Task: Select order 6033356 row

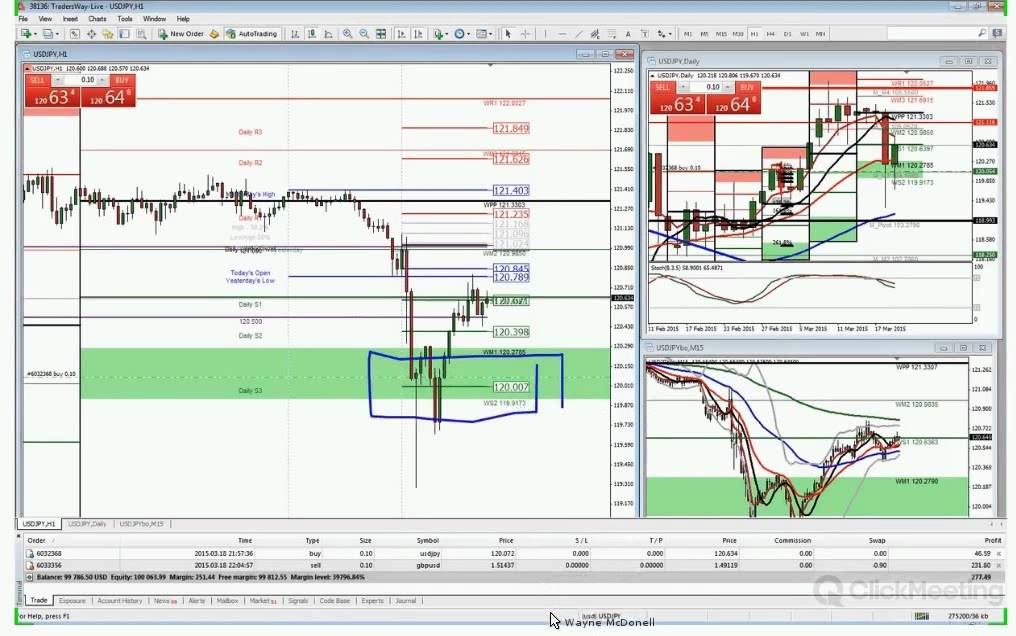Action: (513, 565)
